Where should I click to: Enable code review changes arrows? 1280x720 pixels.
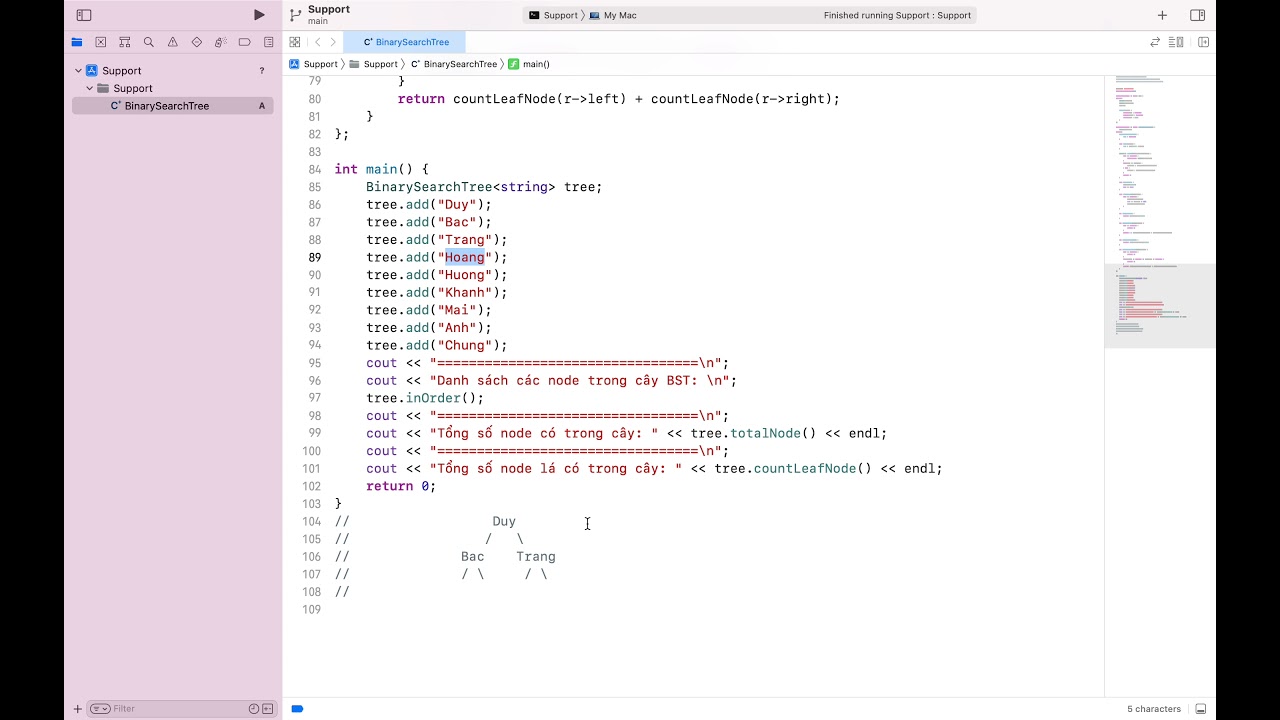pos(1155,42)
